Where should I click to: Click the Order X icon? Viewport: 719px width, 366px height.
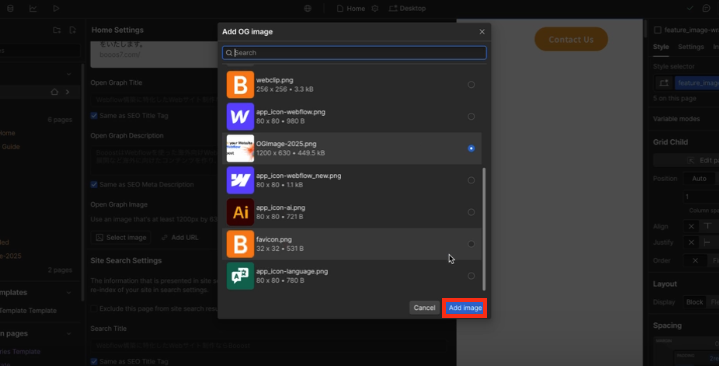(x=695, y=261)
